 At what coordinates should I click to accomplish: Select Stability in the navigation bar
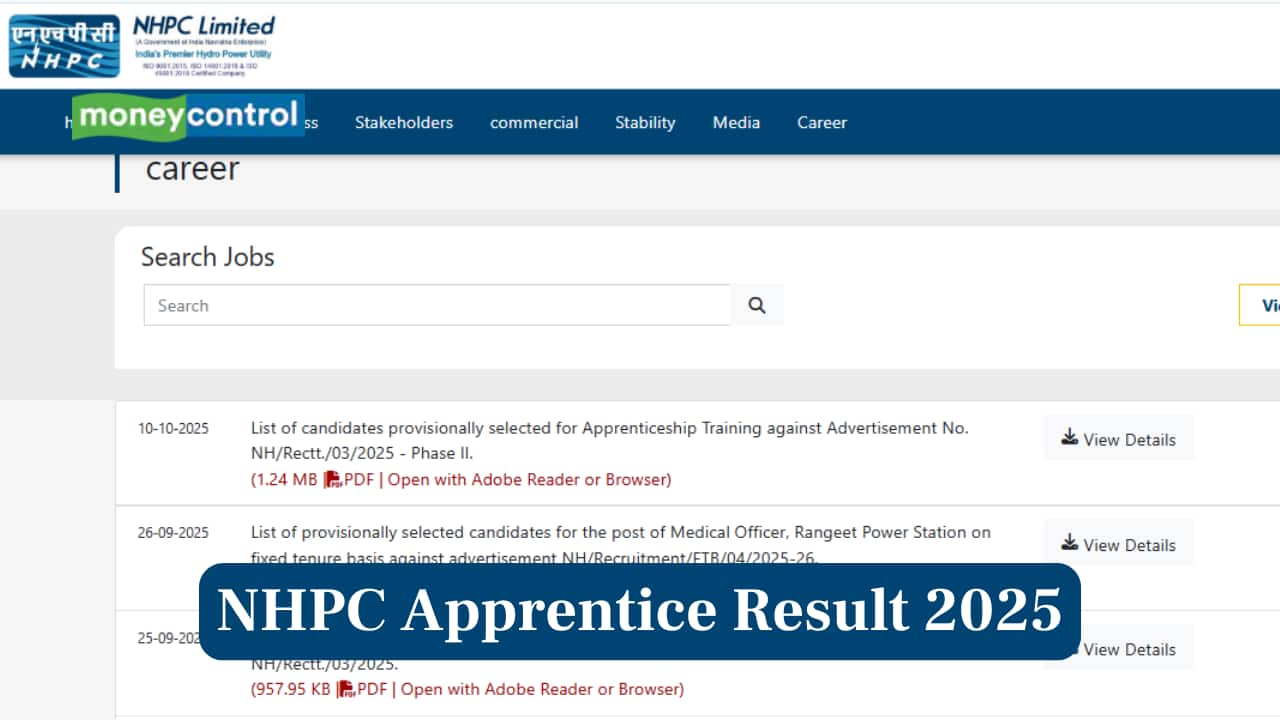pos(645,122)
